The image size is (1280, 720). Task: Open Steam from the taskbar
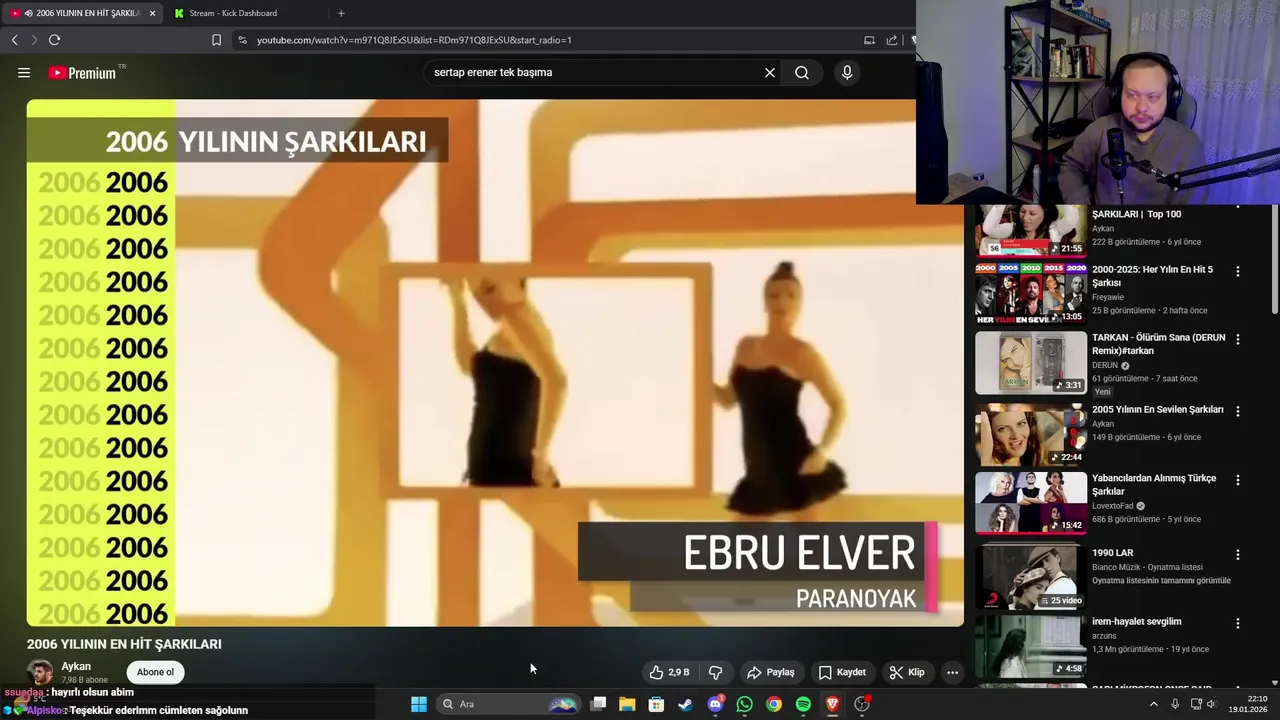[685, 704]
